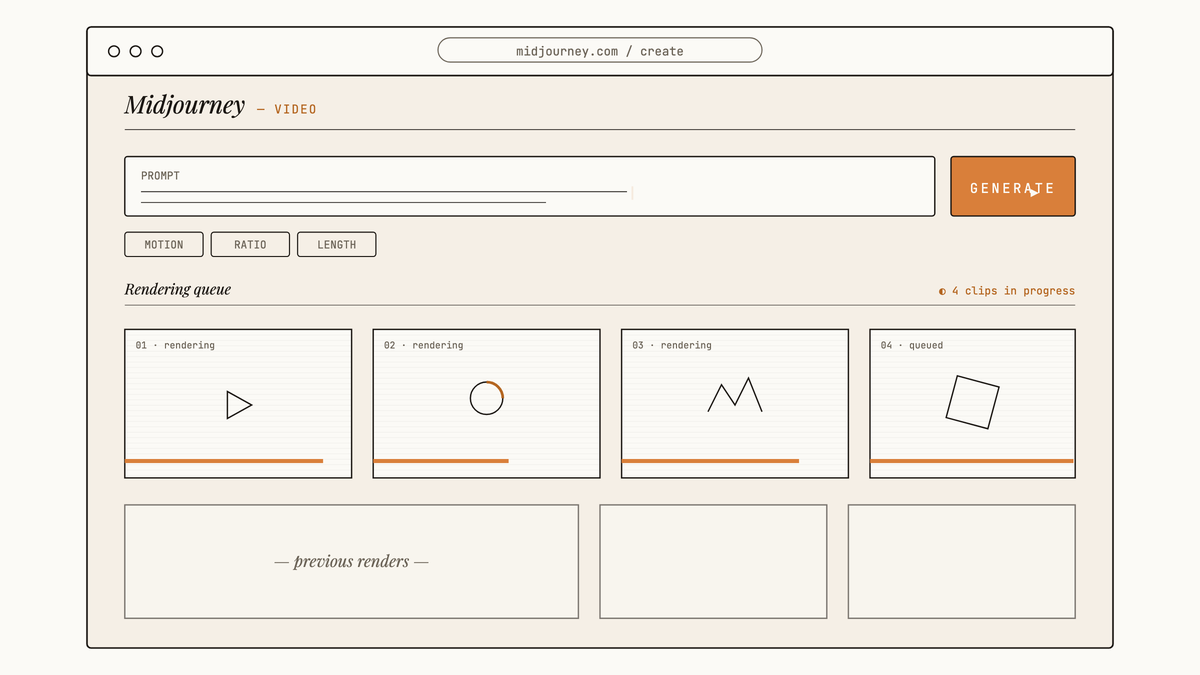Click the '— VIDEO' label
This screenshot has width=1200, height=675.
[x=287, y=109]
